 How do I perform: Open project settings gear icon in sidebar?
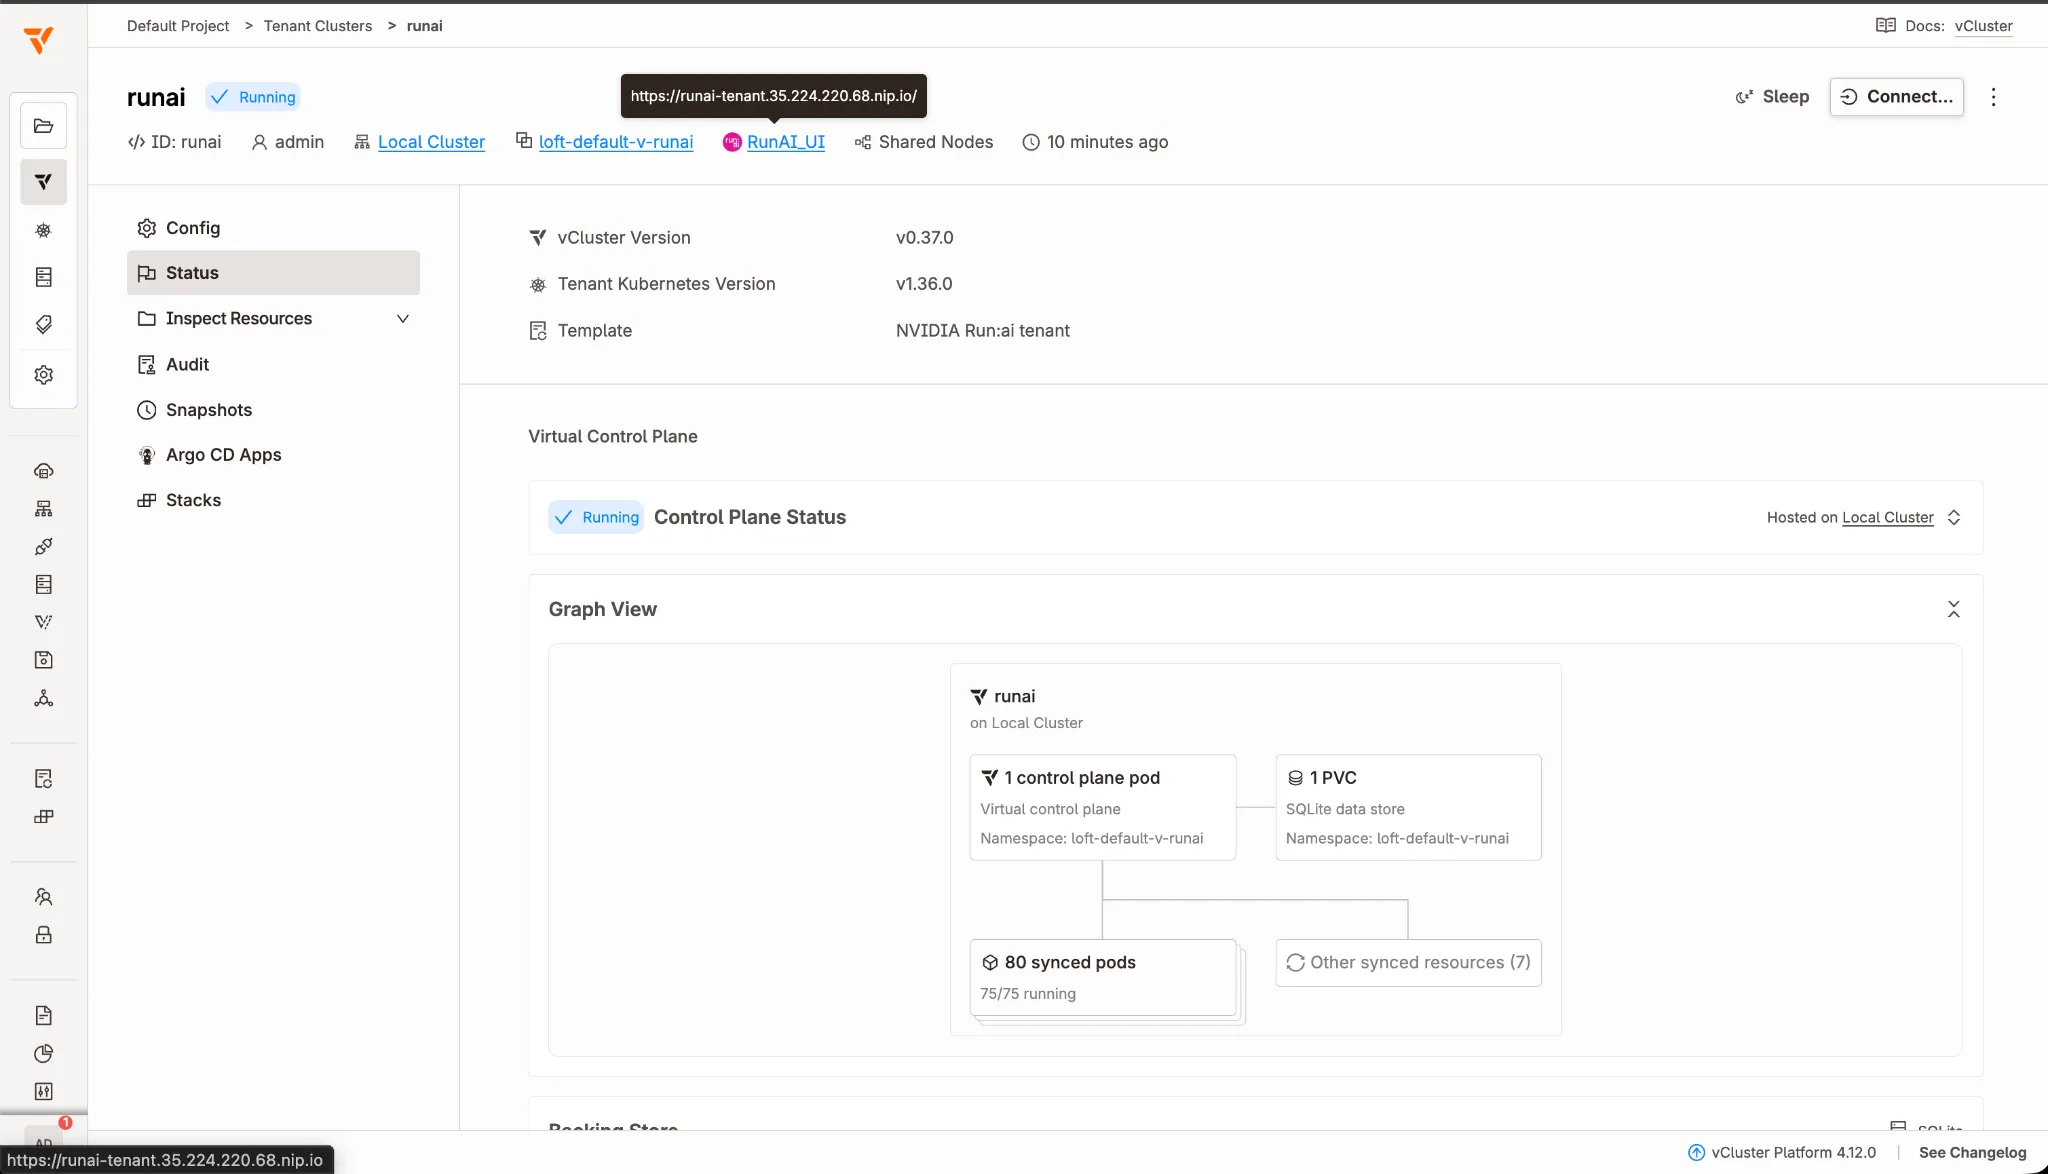point(43,375)
